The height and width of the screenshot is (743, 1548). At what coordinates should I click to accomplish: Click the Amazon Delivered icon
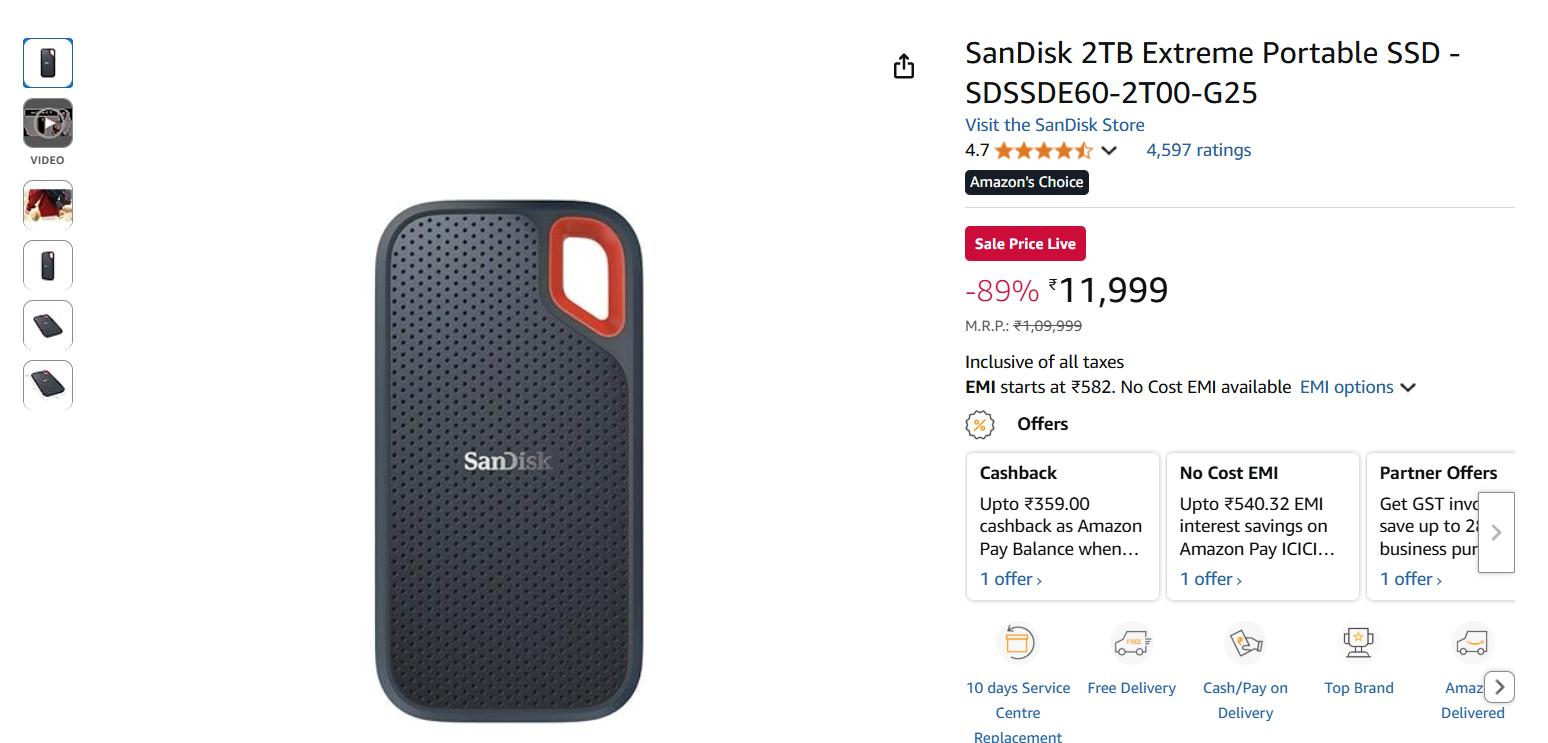click(x=1471, y=642)
